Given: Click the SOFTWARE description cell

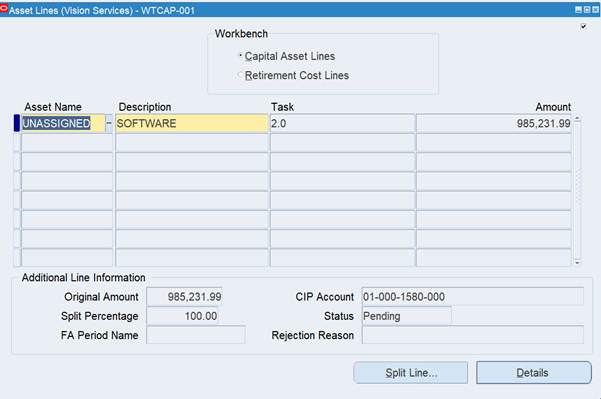Looking at the screenshot, I should [192, 123].
